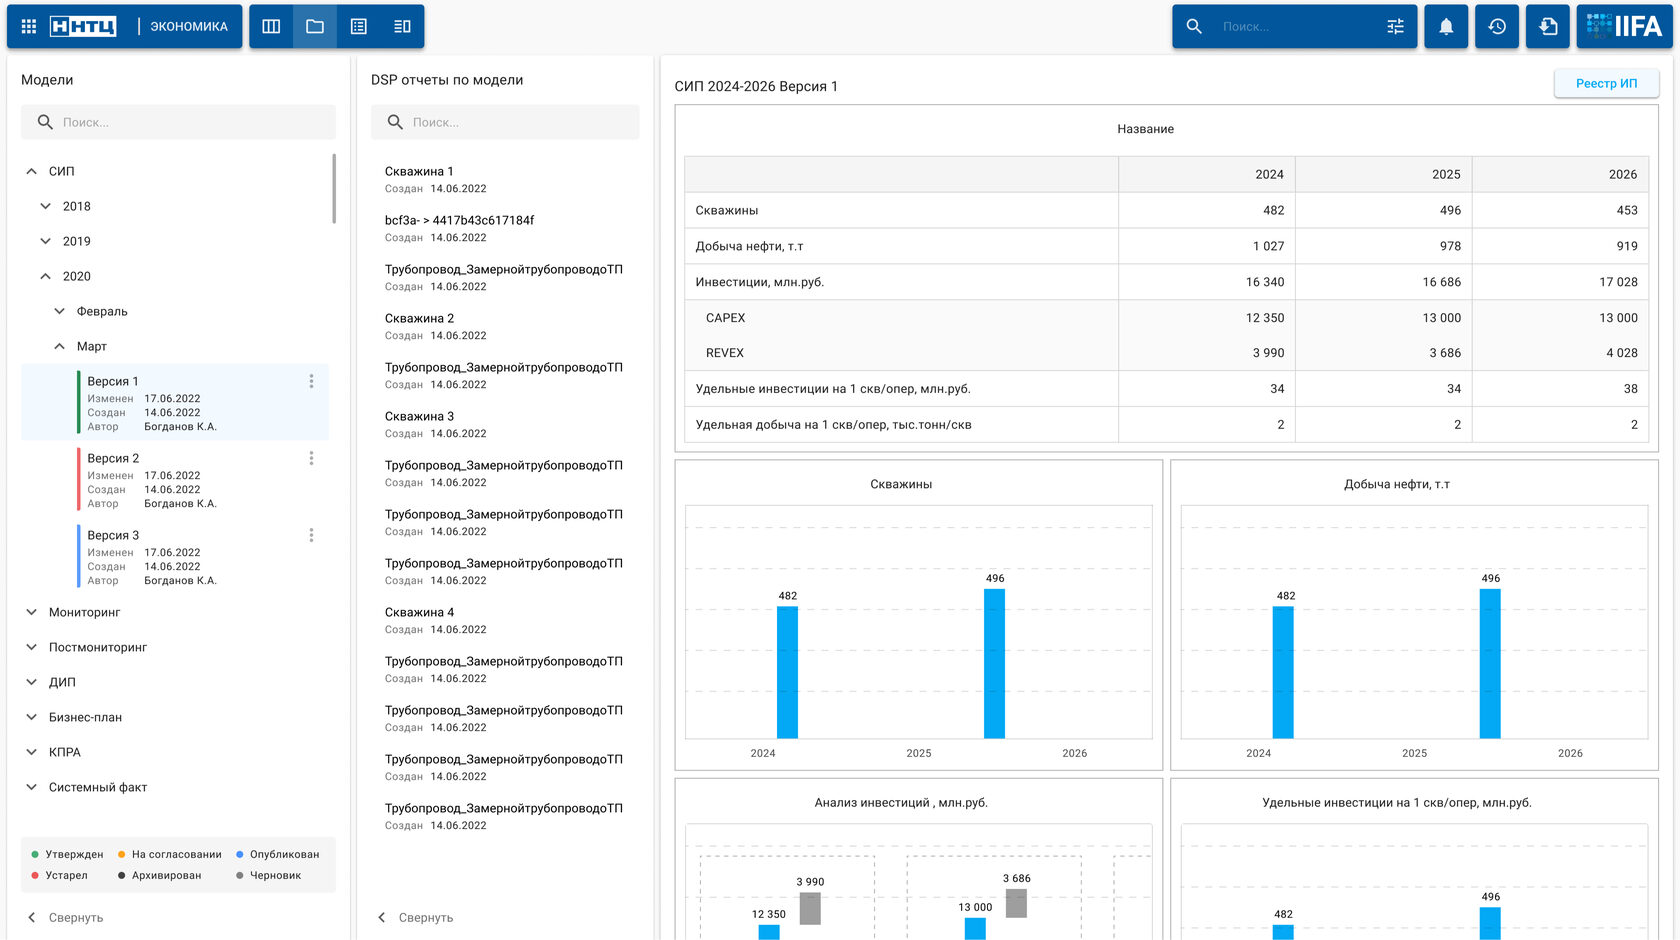Image resolution: width=1680 pixels, height=940 pixels.
Task: Switch to the columns layout view icon
Action: tap(271, 27)
